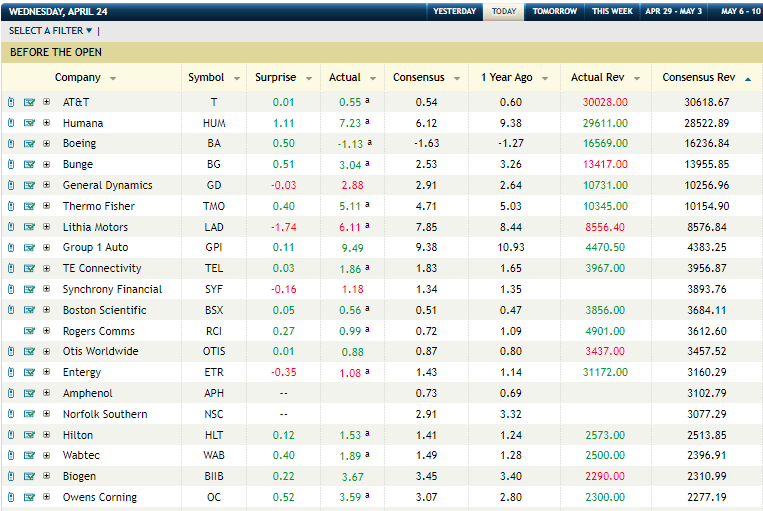Expand the Owens Corning row details

coord(47,497)
